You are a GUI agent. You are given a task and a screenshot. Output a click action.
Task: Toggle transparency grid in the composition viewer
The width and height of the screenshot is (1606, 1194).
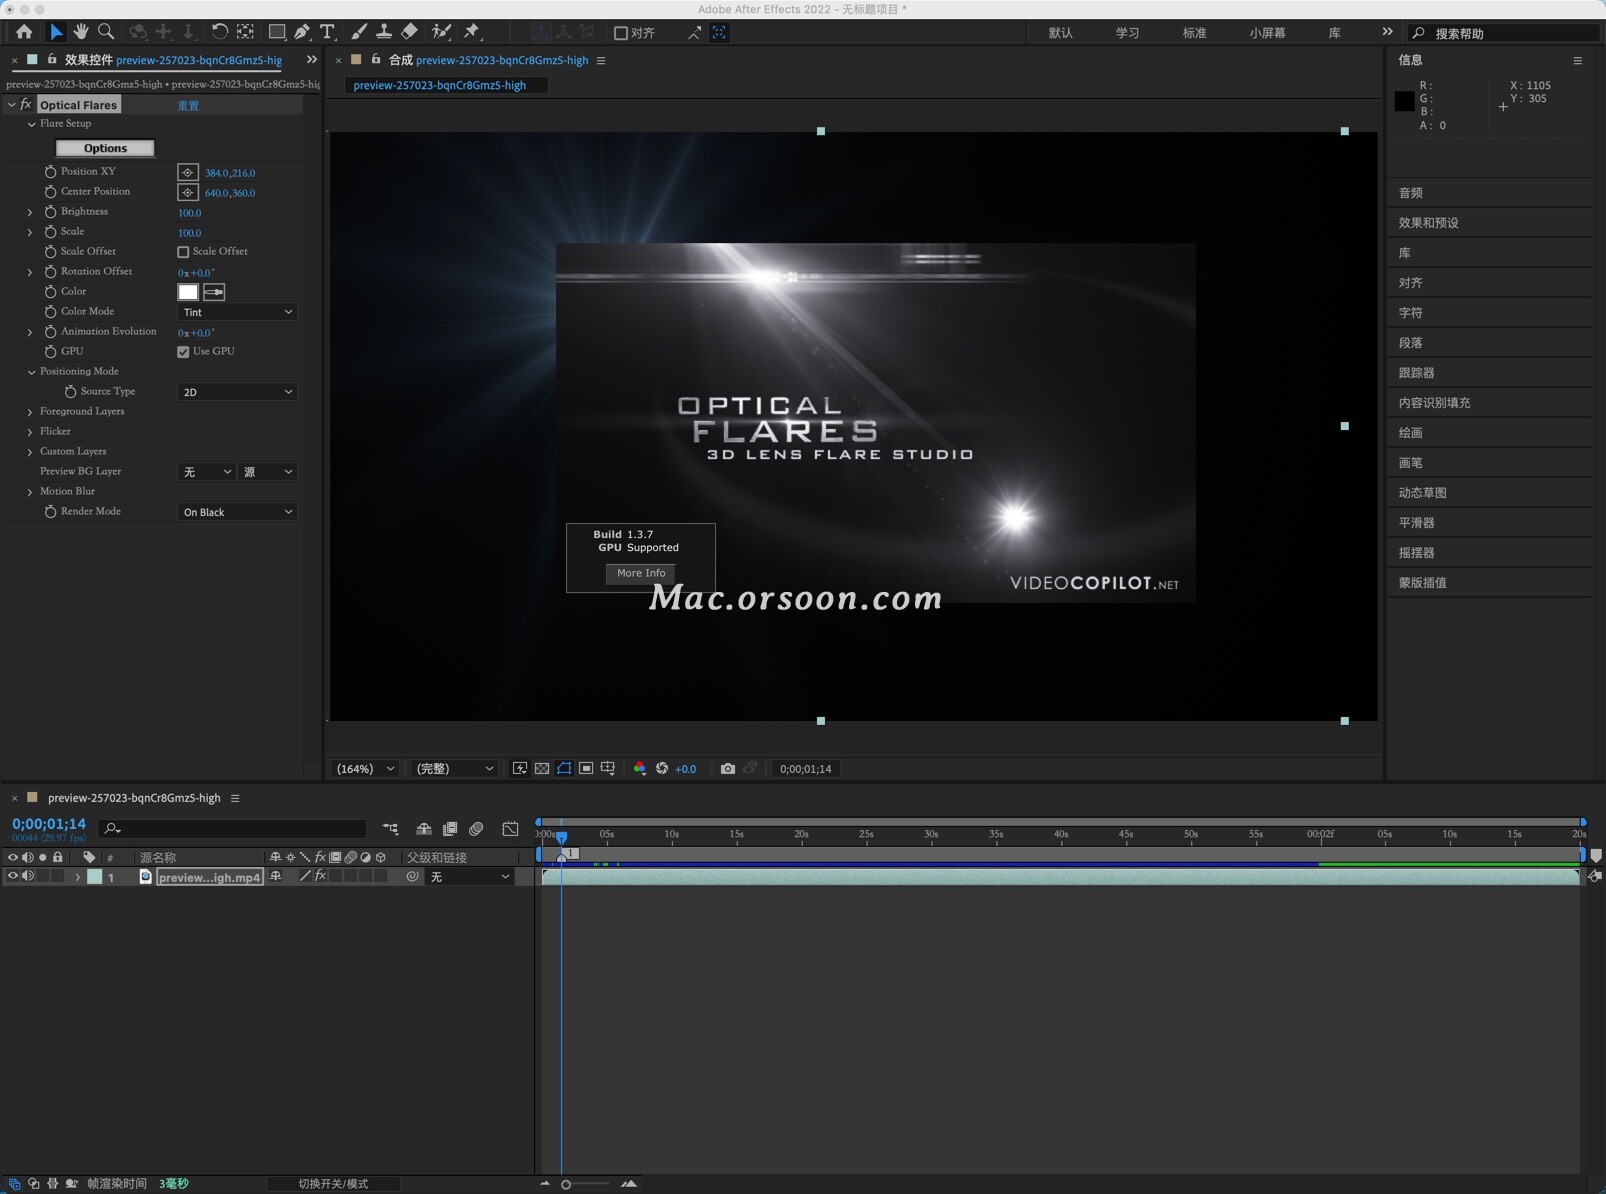543,768
